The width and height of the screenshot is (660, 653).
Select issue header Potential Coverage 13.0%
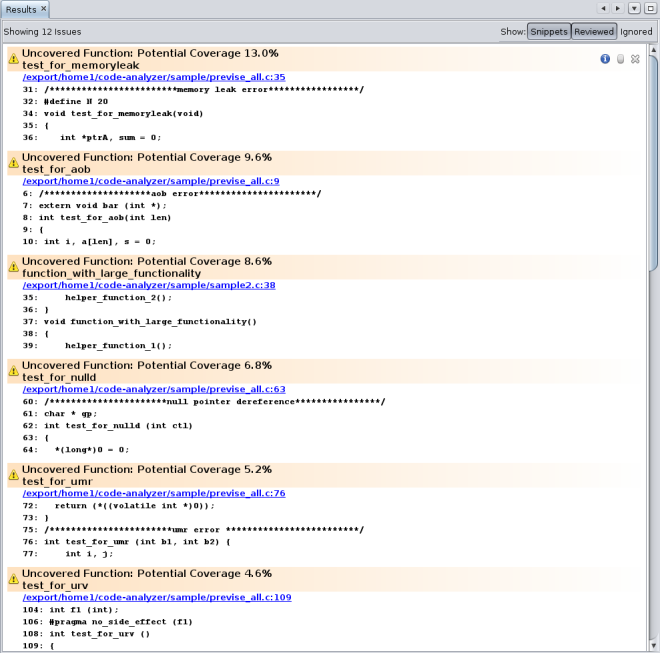pos(327,59)
